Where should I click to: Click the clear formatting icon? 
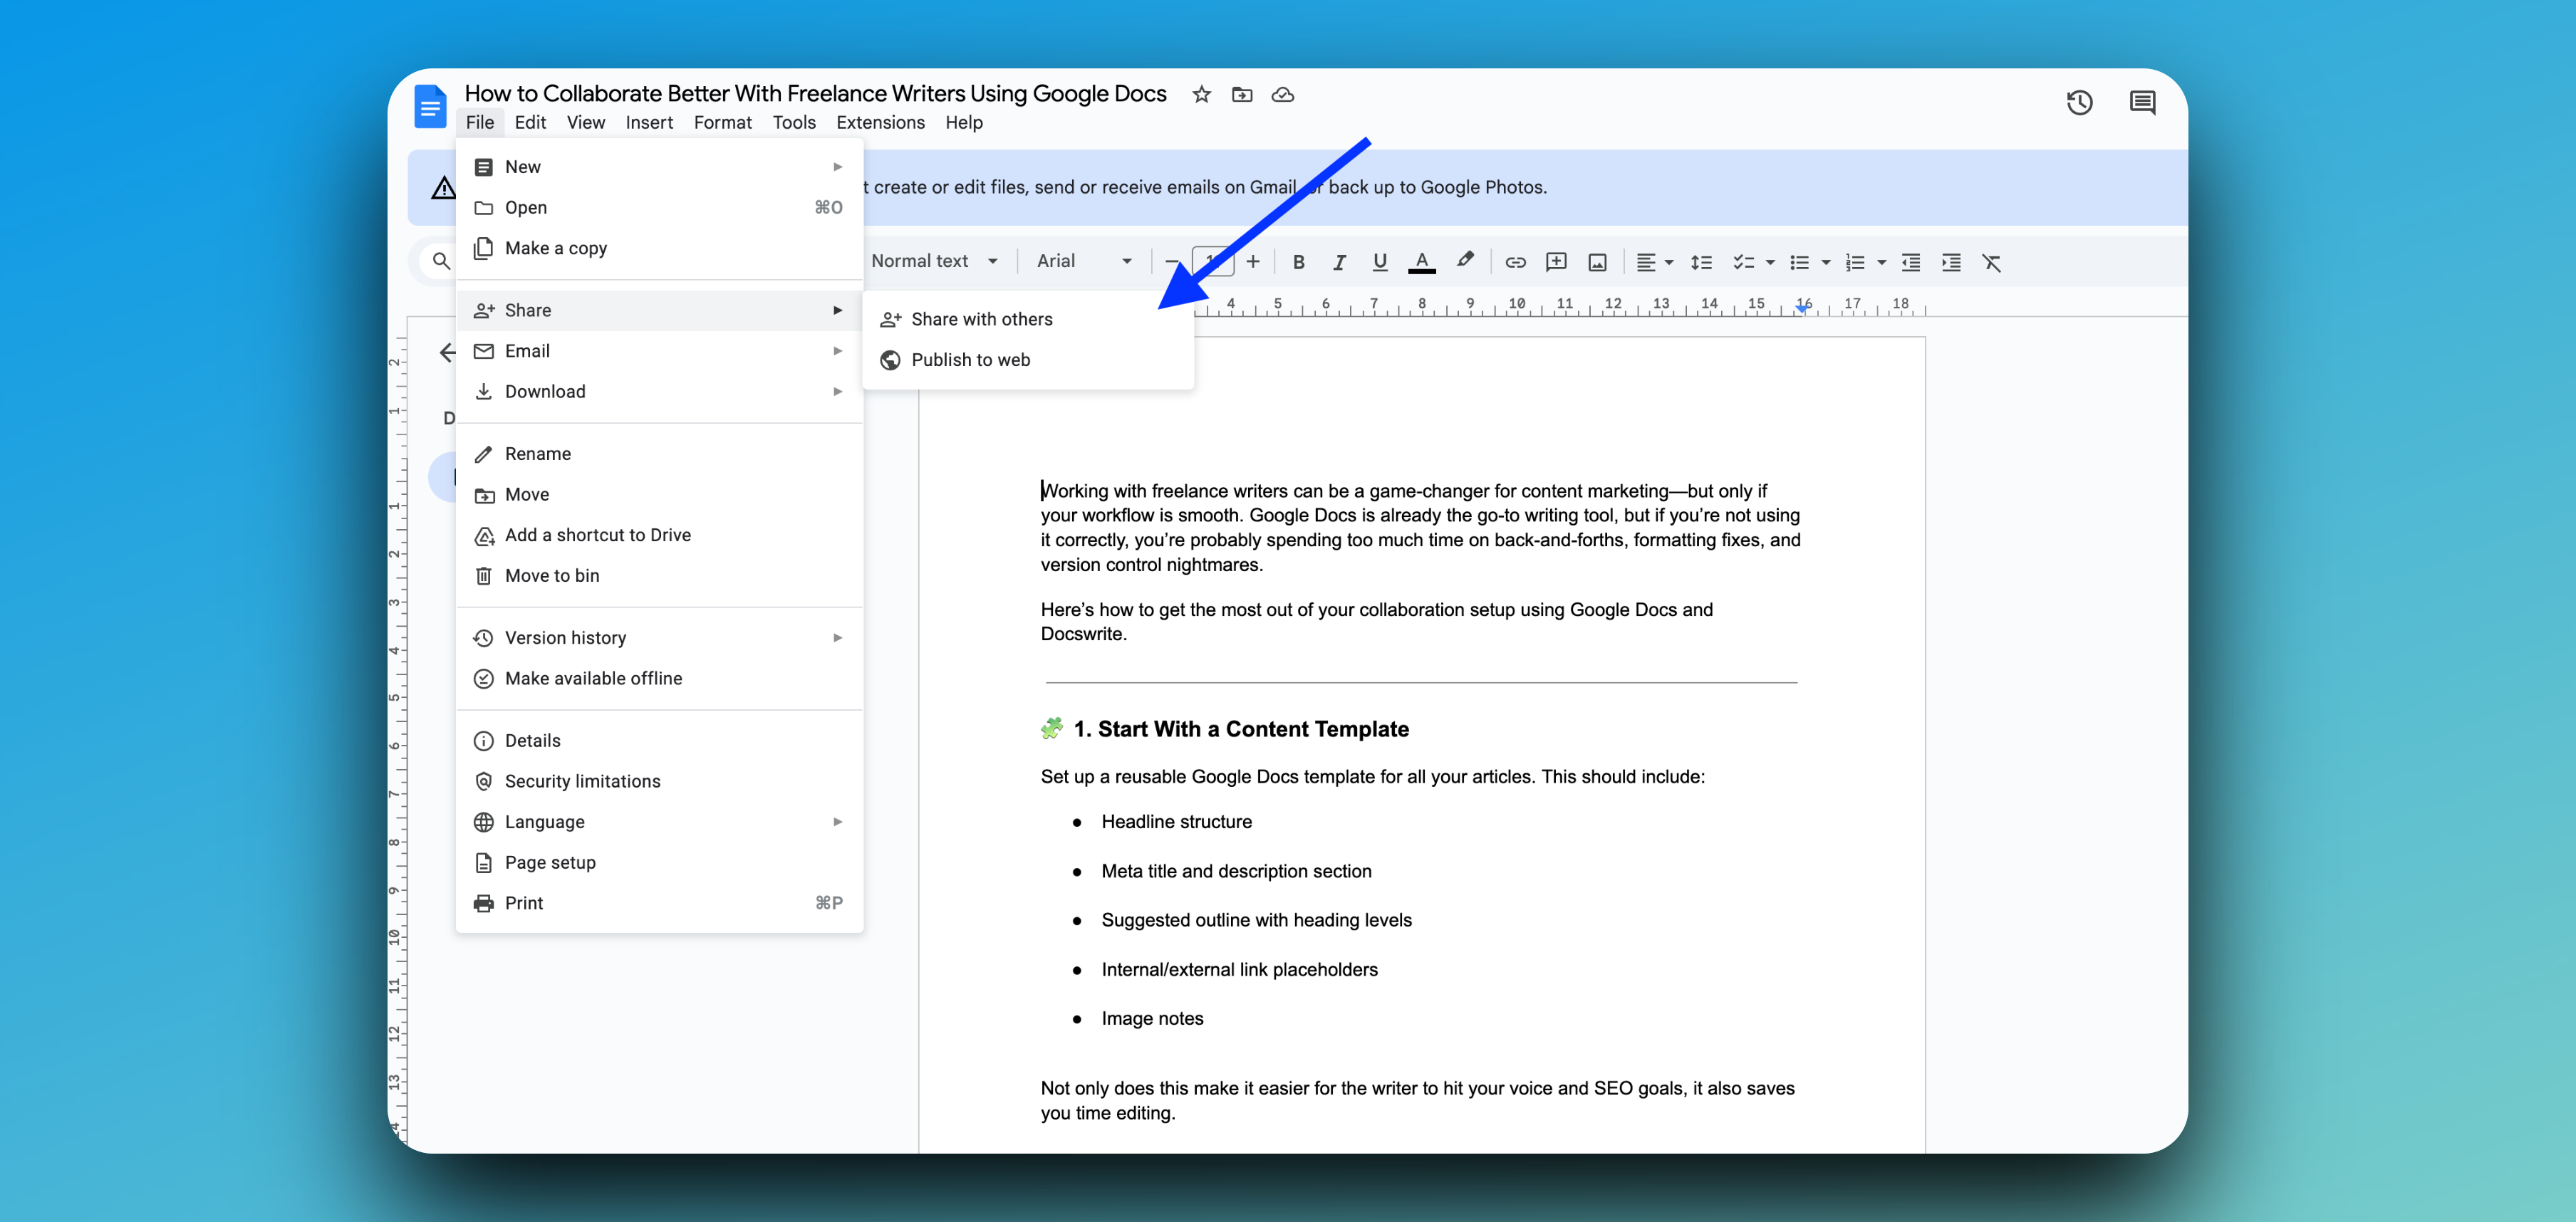pyautogui.click(x=1991, y=262)
